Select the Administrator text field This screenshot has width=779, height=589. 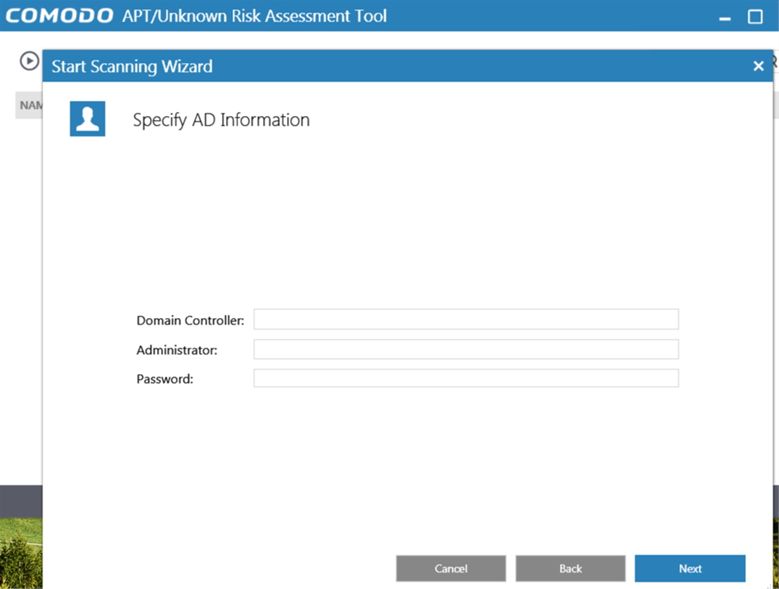coord(465,349)
